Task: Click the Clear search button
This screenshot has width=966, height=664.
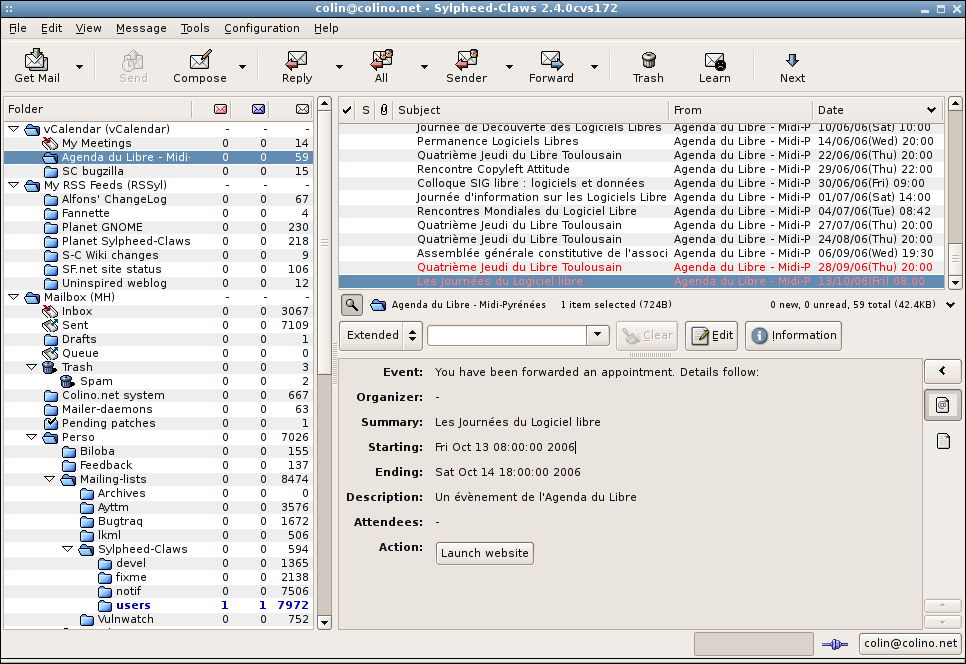Action: pos(647,336)
